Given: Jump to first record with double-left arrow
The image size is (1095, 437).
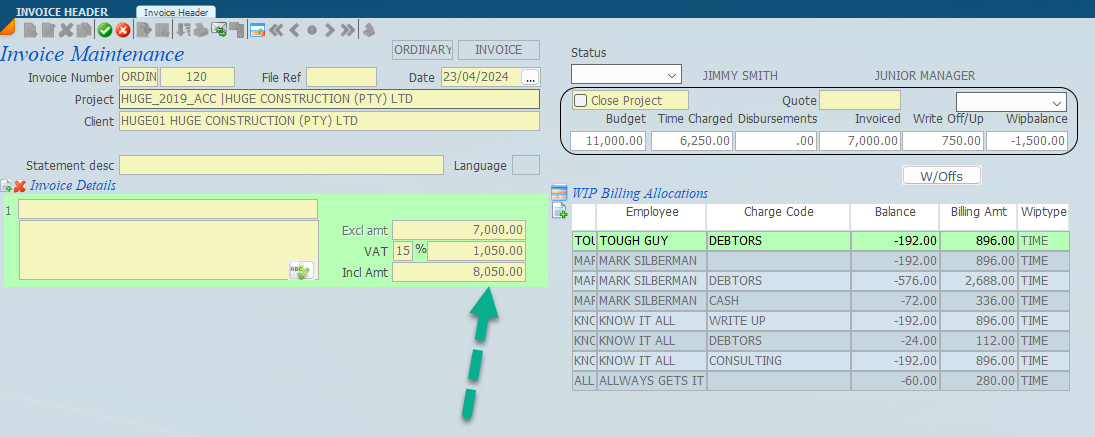Looking at the screenshot, I should point(275,30).
